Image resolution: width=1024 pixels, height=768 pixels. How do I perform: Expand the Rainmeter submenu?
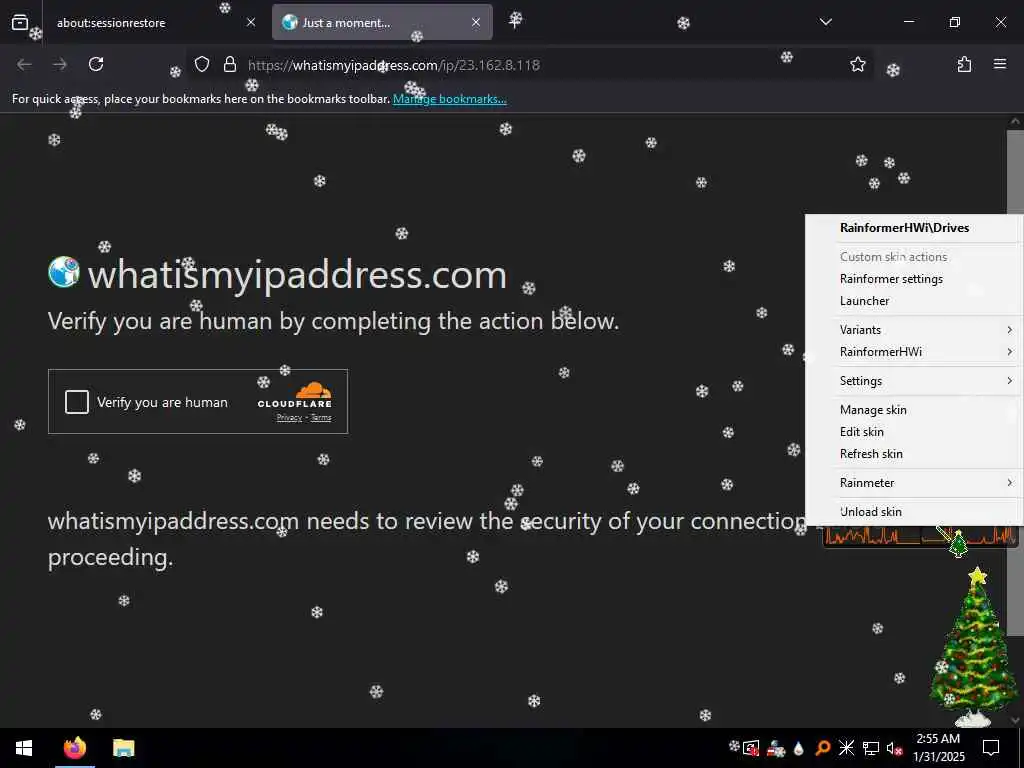[914, 483]
